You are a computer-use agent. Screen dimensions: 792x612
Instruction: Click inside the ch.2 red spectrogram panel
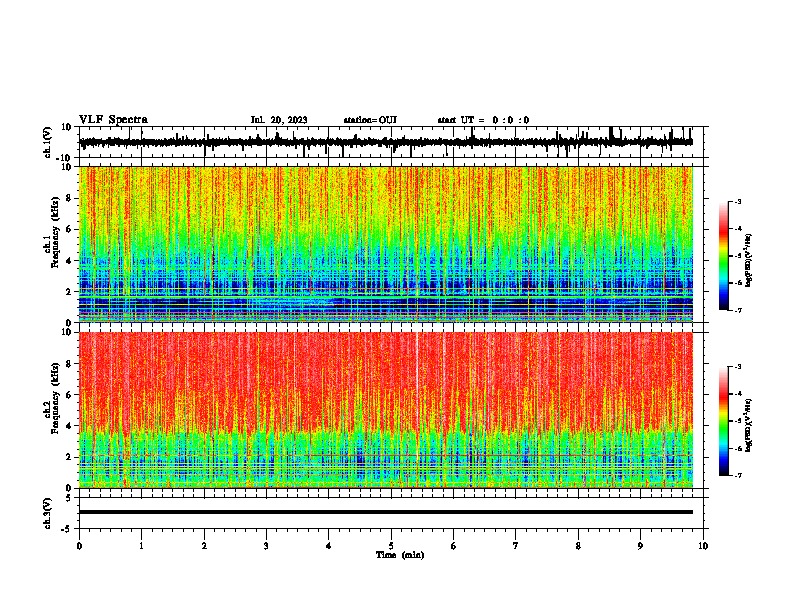pyautogui.click(x=386, y=410)
